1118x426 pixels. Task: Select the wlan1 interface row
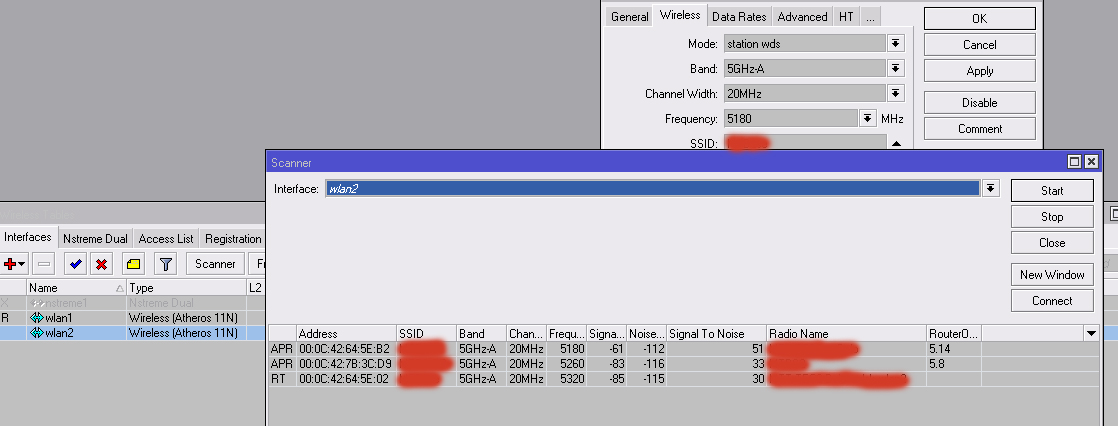point(133,318)
